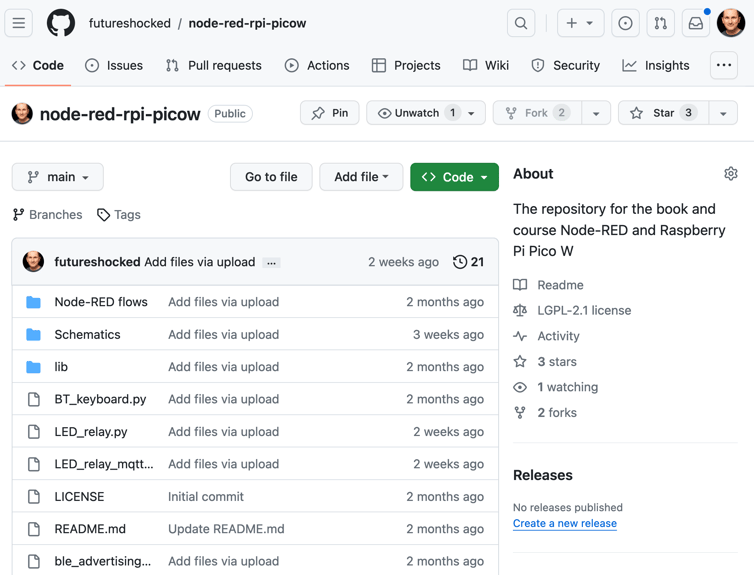Open latest commit 'Add files via upload'
754x575 pixels.
tap(200, 262)
